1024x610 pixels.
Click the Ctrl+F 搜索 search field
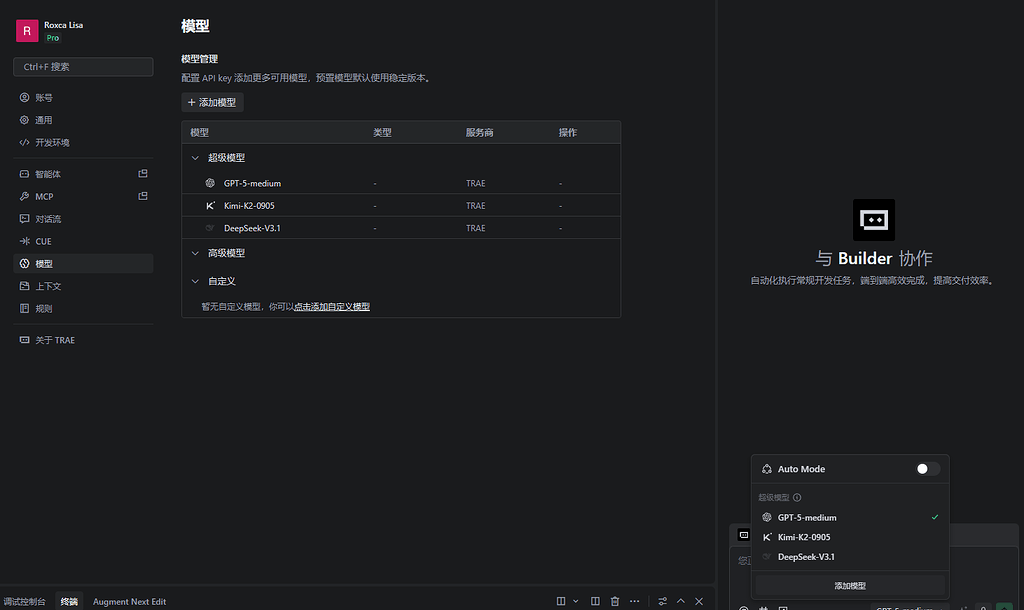pyautogui.click(x=83, y=67)
